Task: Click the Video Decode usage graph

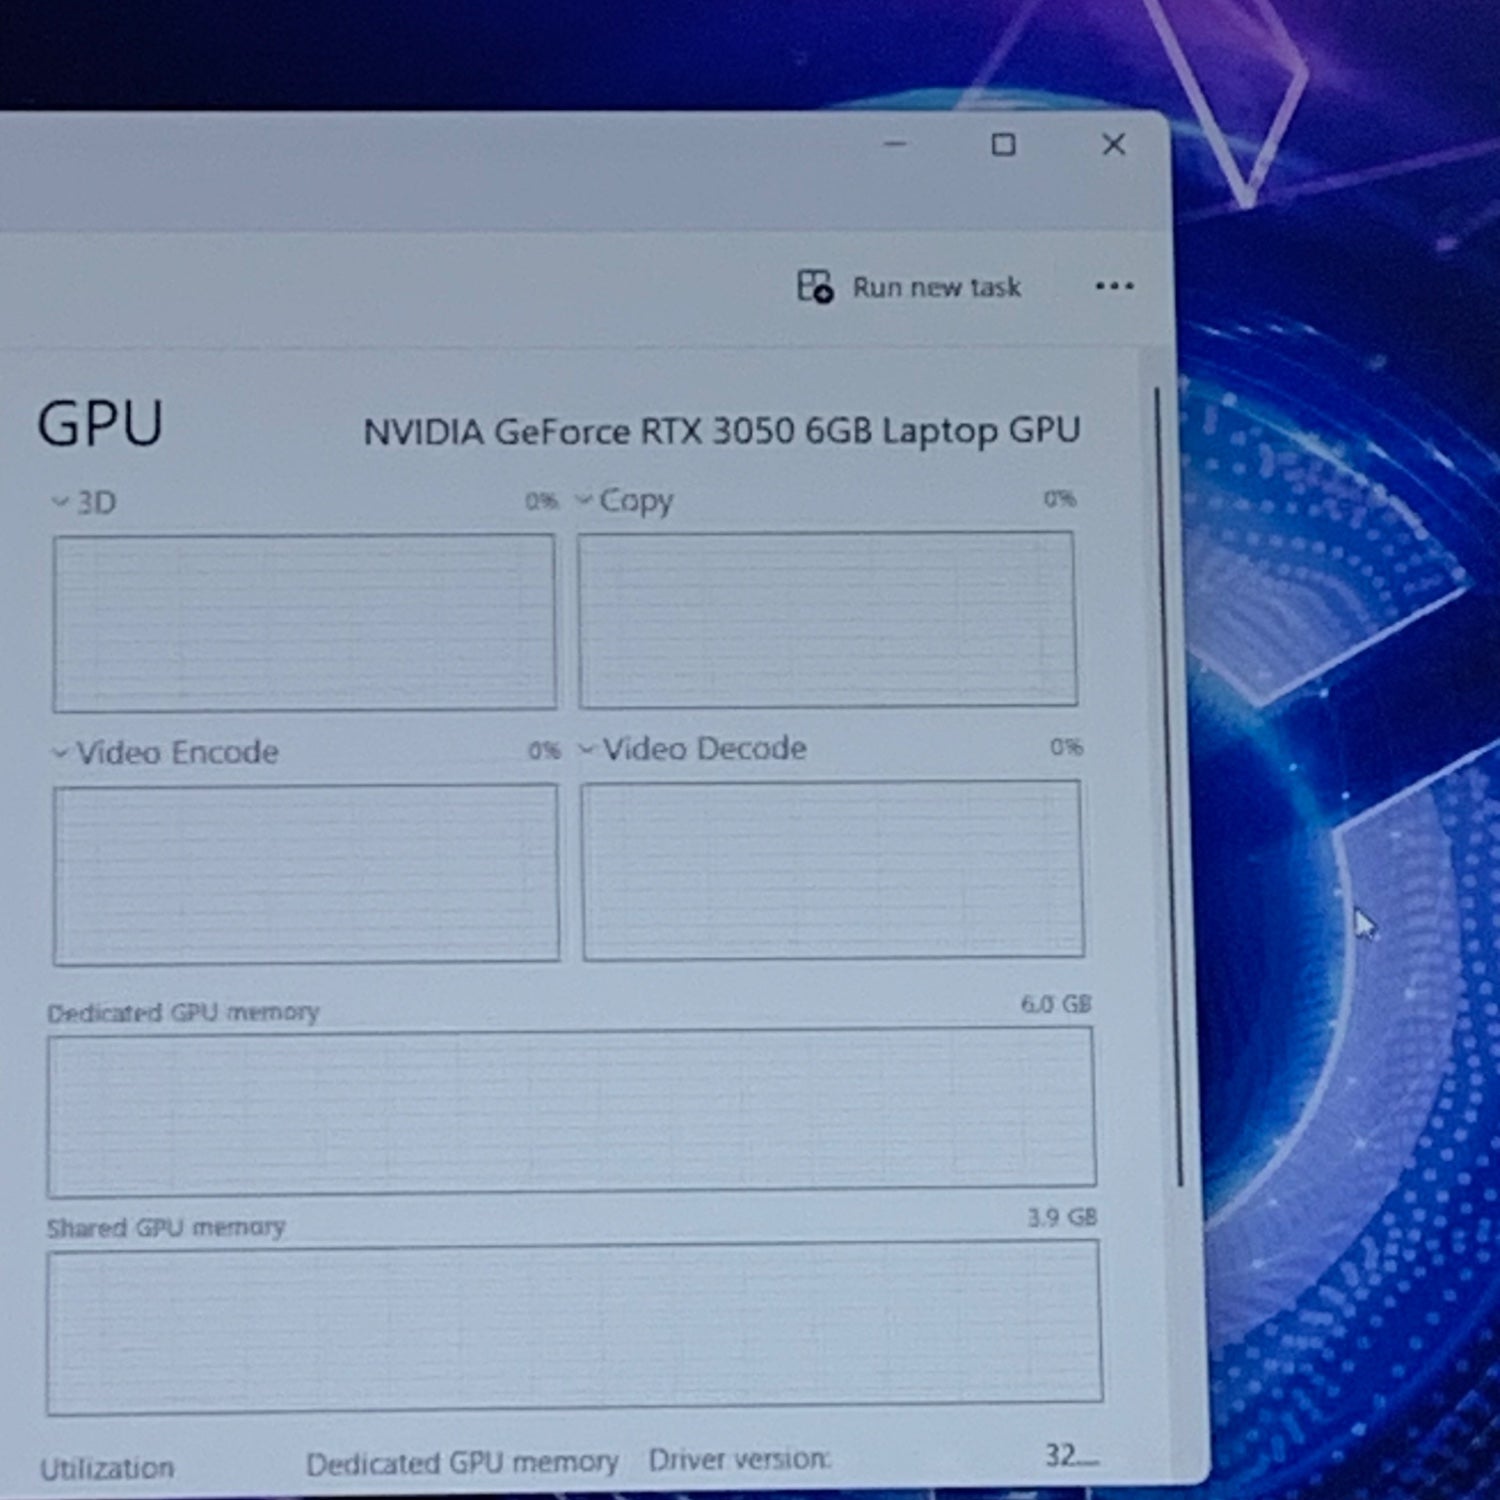Action: (832, 870)
